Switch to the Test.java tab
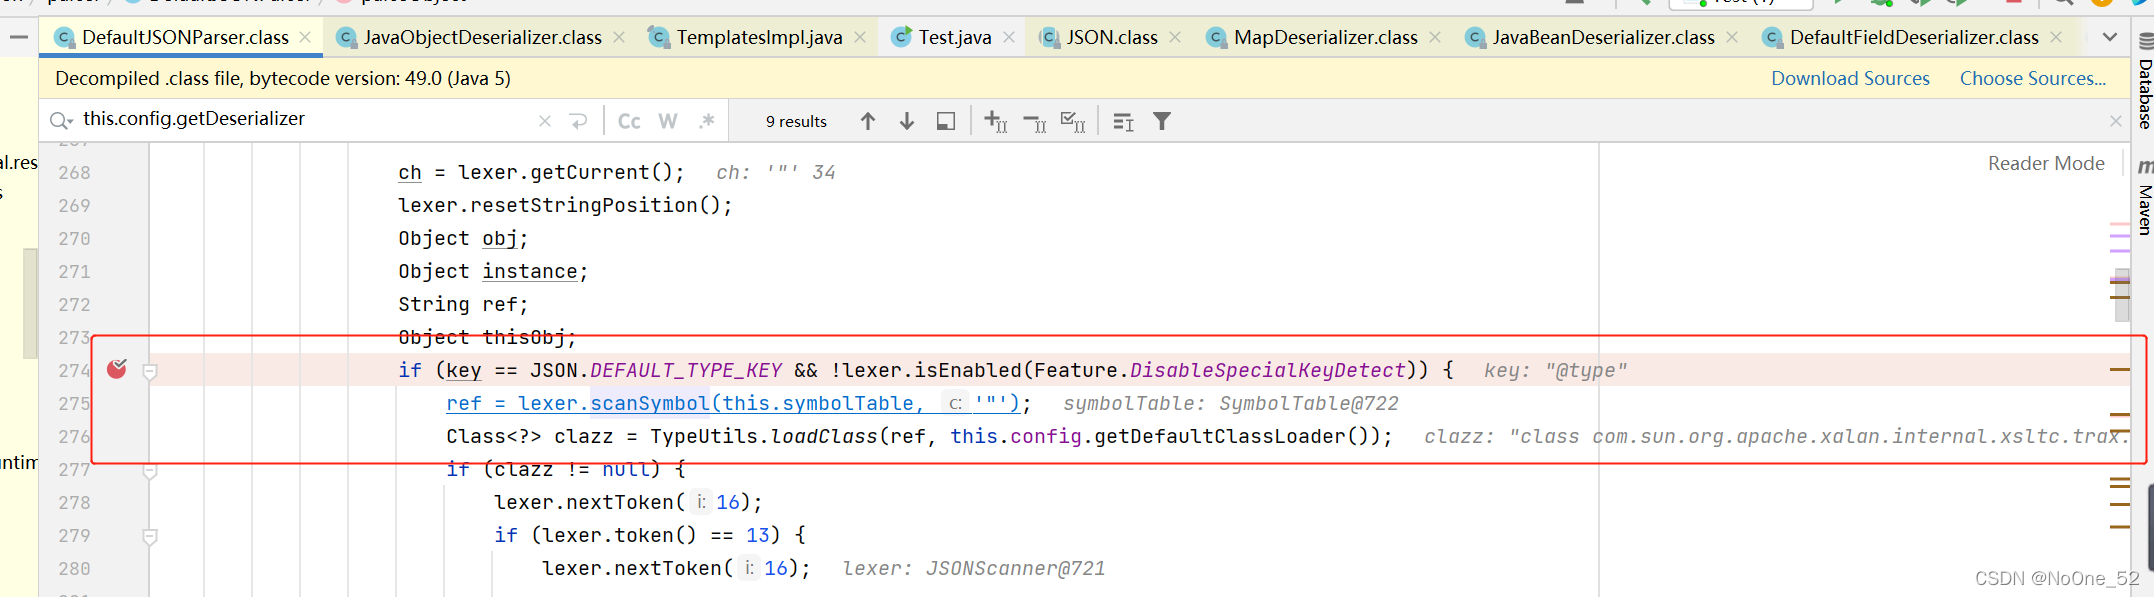The height and width of the screenshot is (597, 2154). (955, 37)
